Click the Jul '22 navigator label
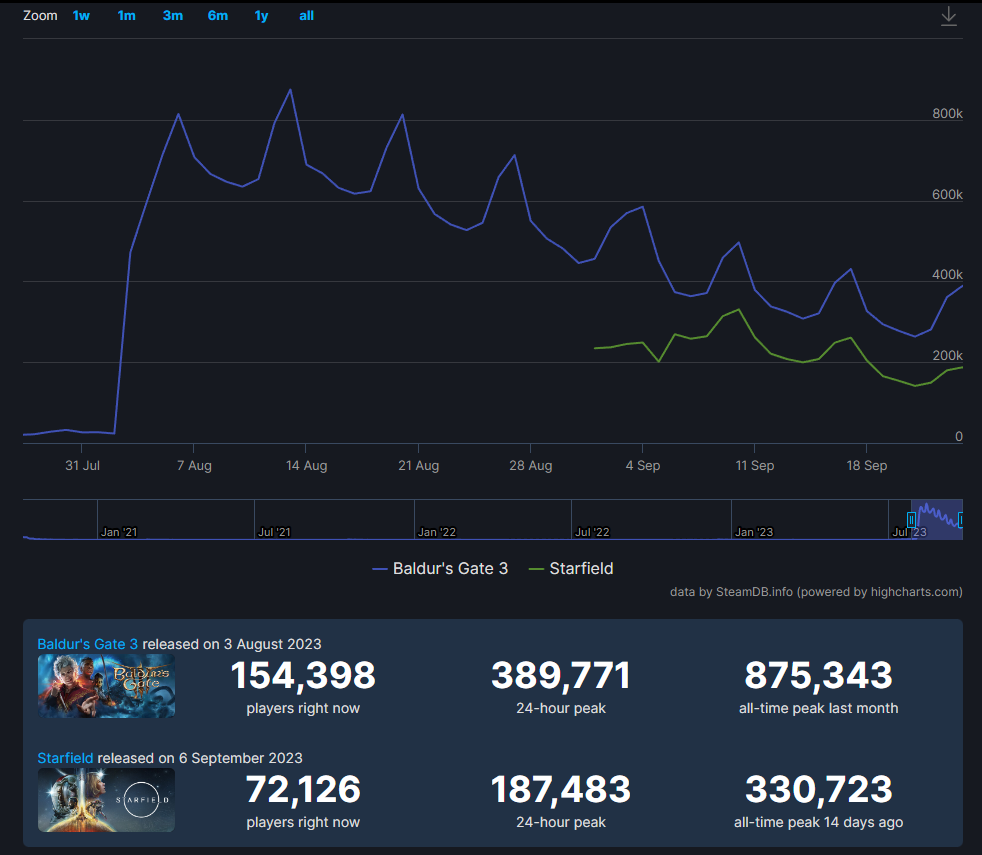982x855 pixels. (592, 532)
